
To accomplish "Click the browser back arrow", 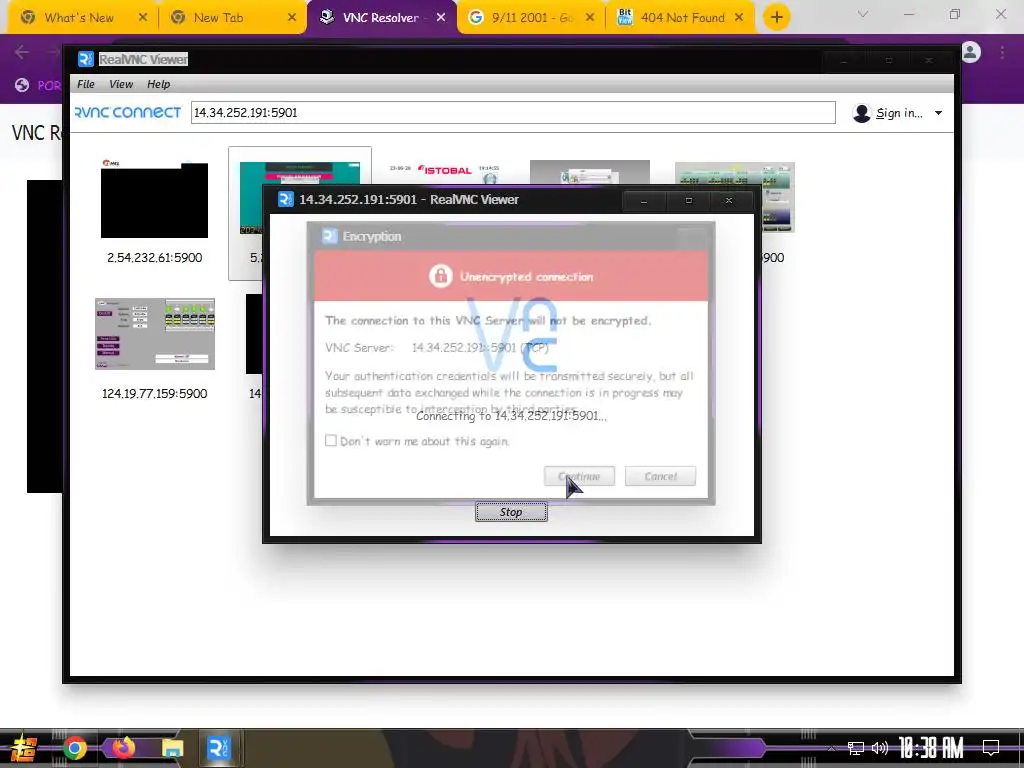I will (22, 52).
